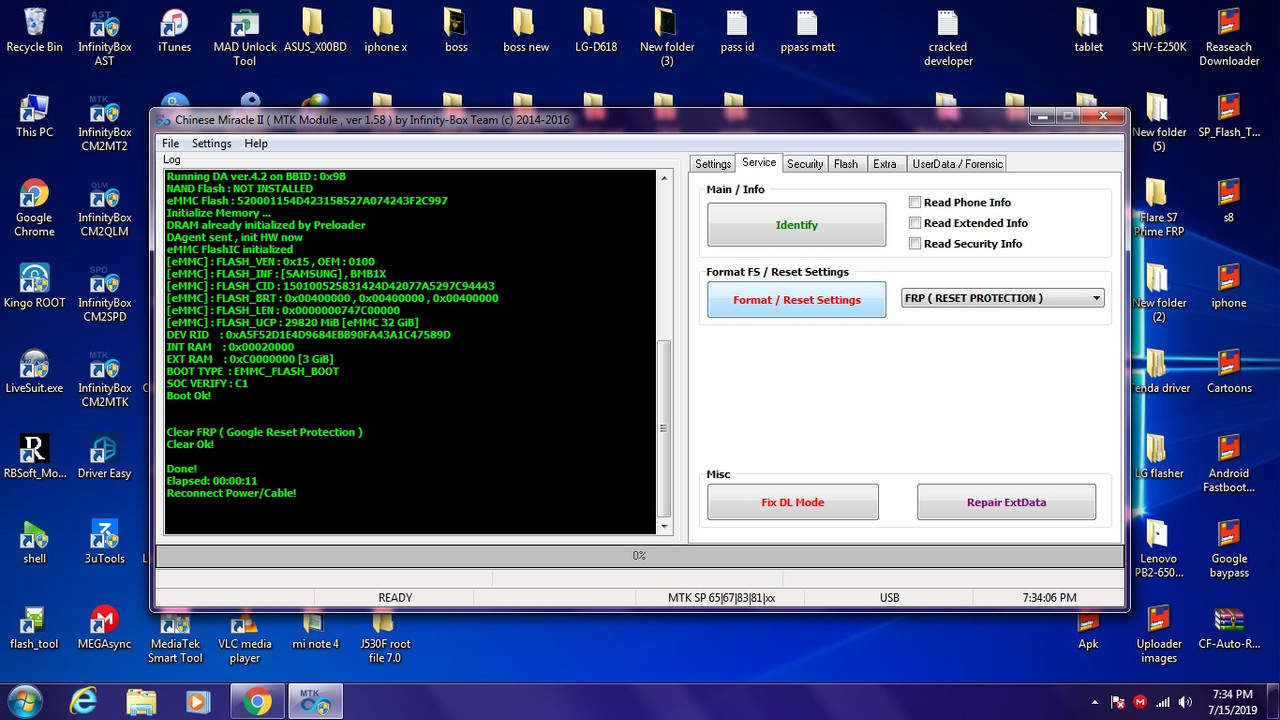Launch VLC media player desktop icon
Viewport: 1280px width, 720px height.
(245, 634)
